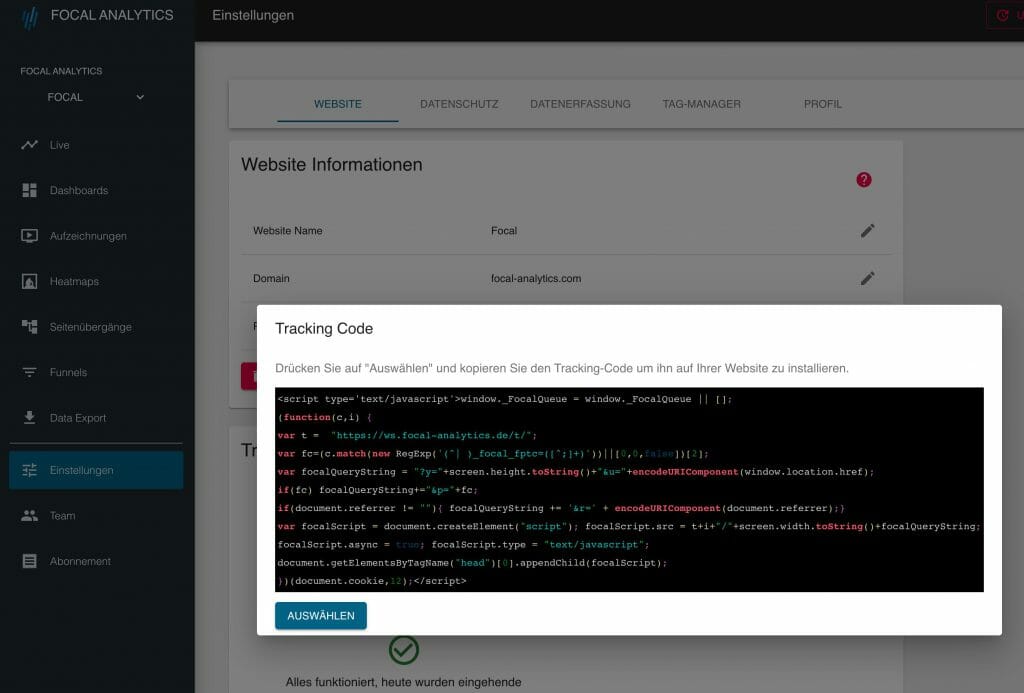Open Seitenübergänge in the sidebar
Screen dimensions: 1024x693
click(x=96, y=327)
